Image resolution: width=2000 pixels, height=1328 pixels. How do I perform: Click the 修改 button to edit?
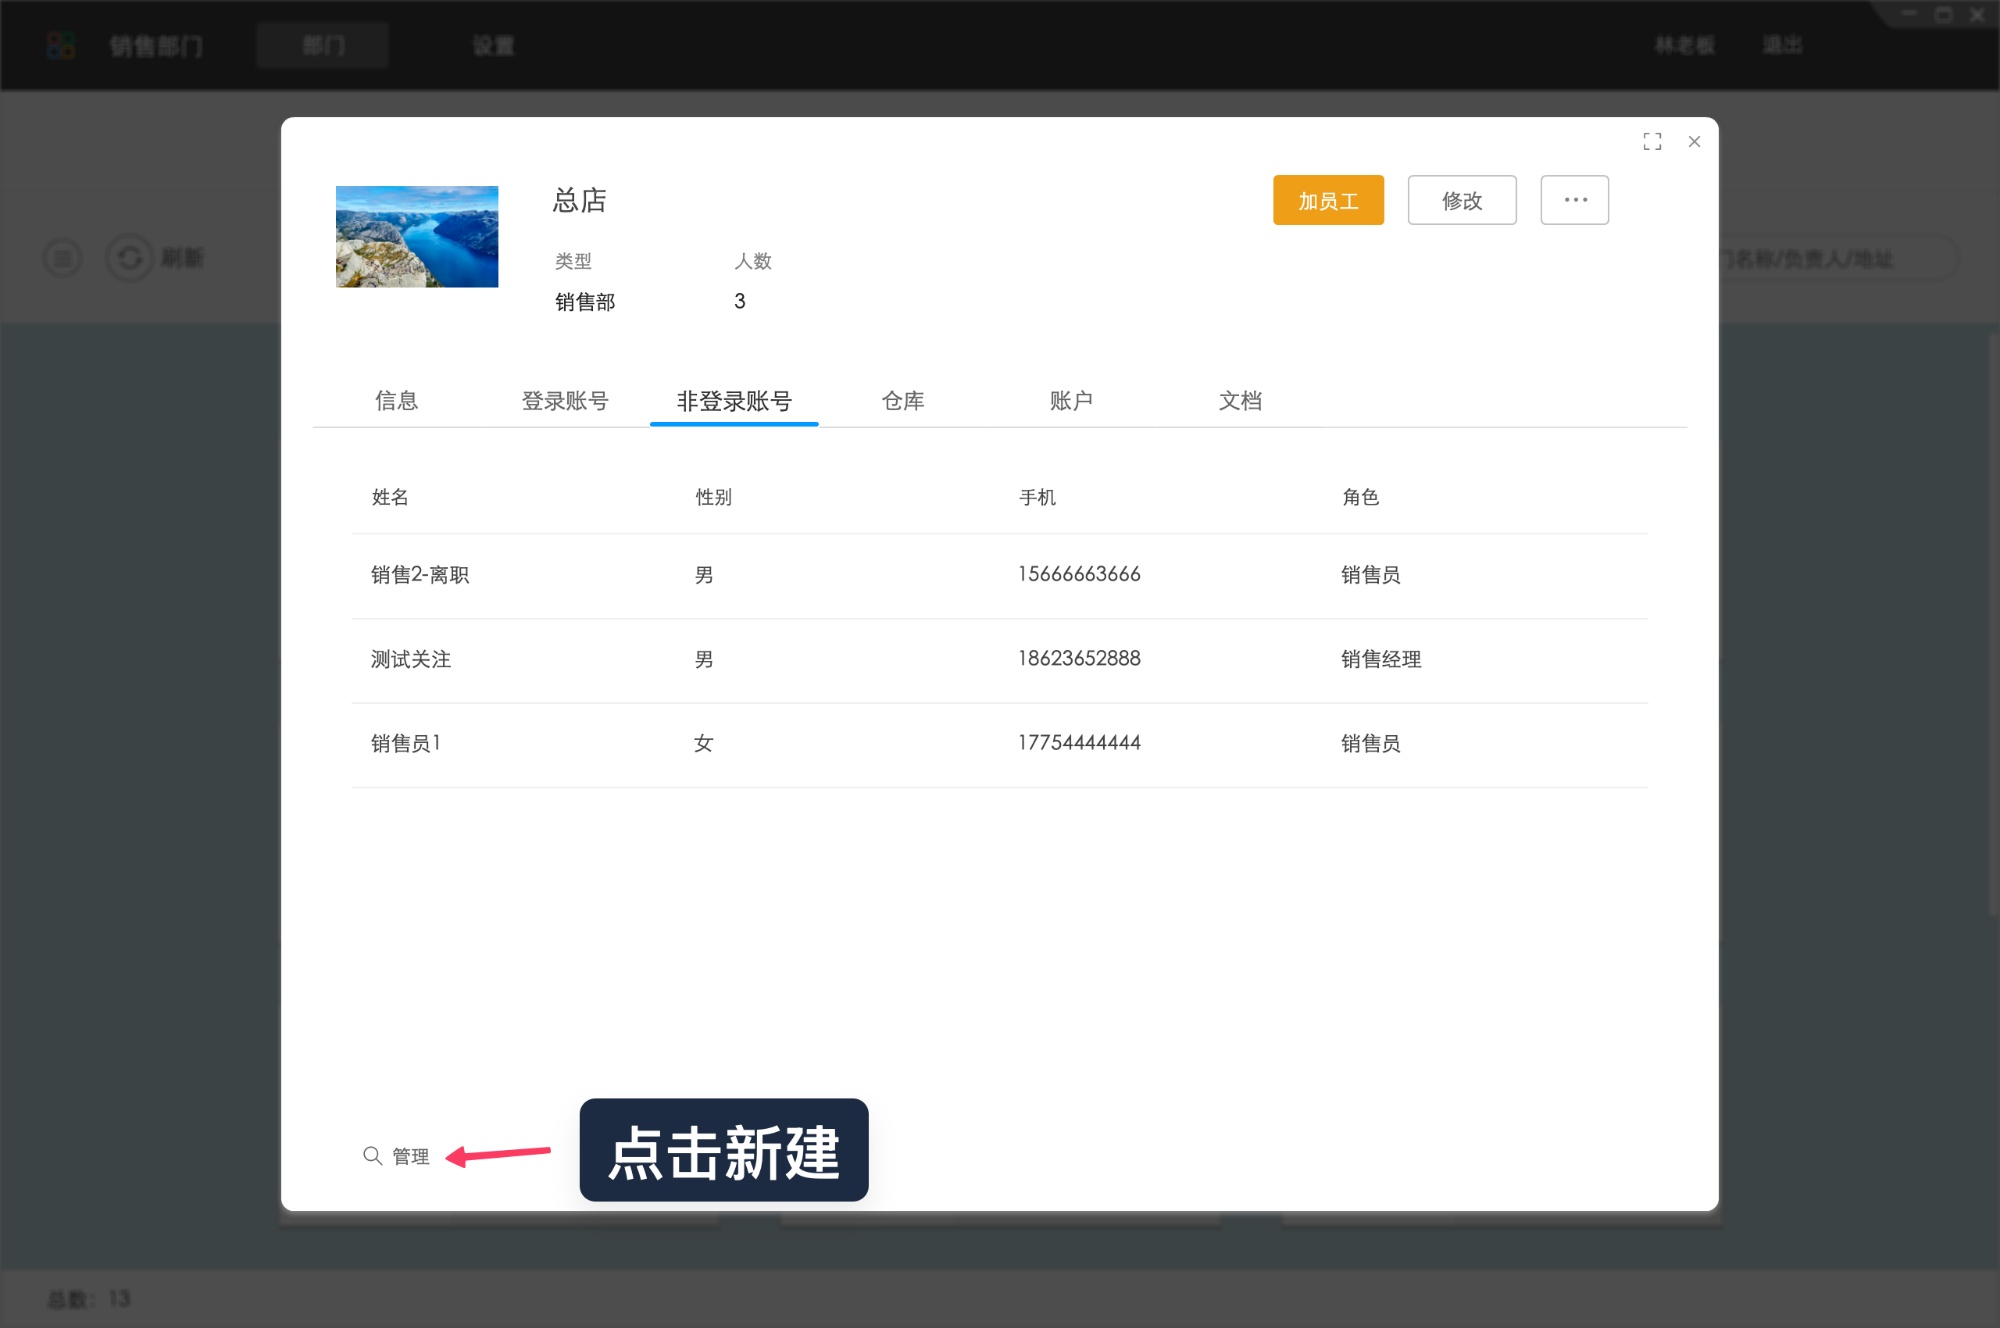point(1462,199)
